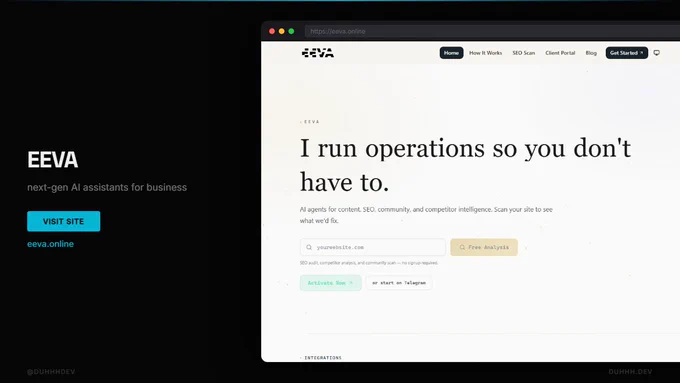Open the eeva.online link

click(x=50, y=244)
